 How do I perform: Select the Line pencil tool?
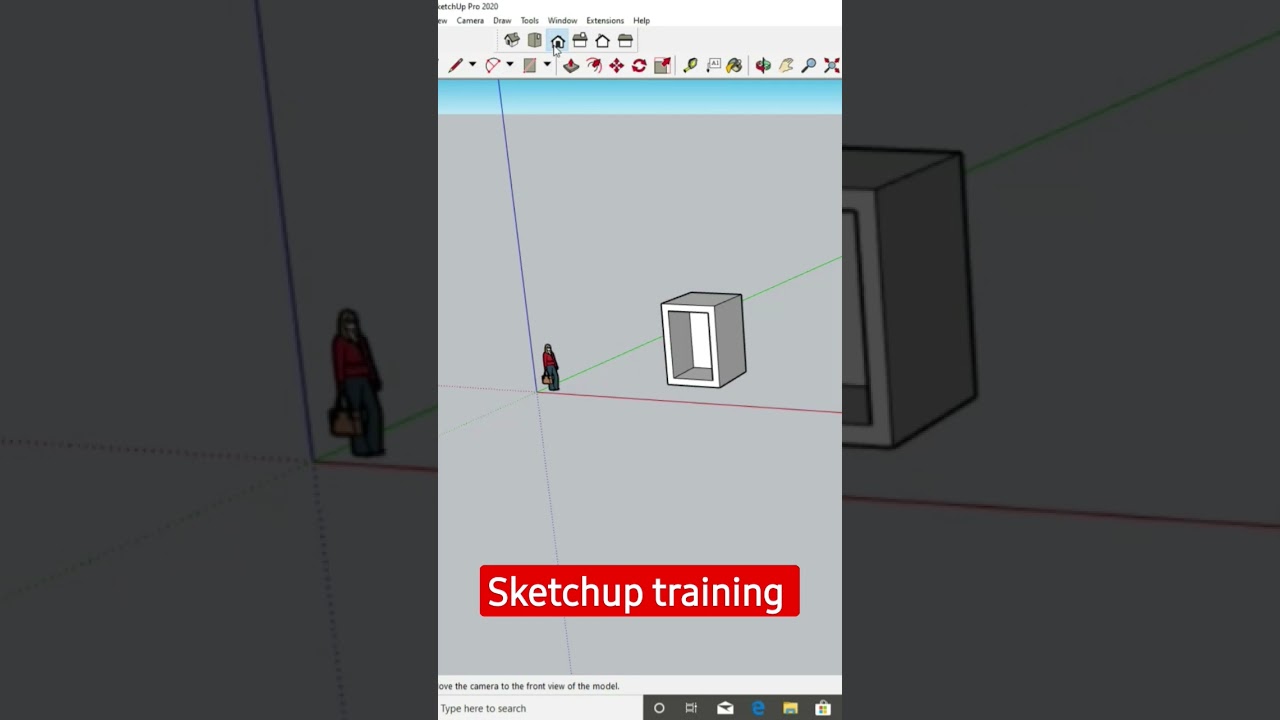tap(456, 65)
